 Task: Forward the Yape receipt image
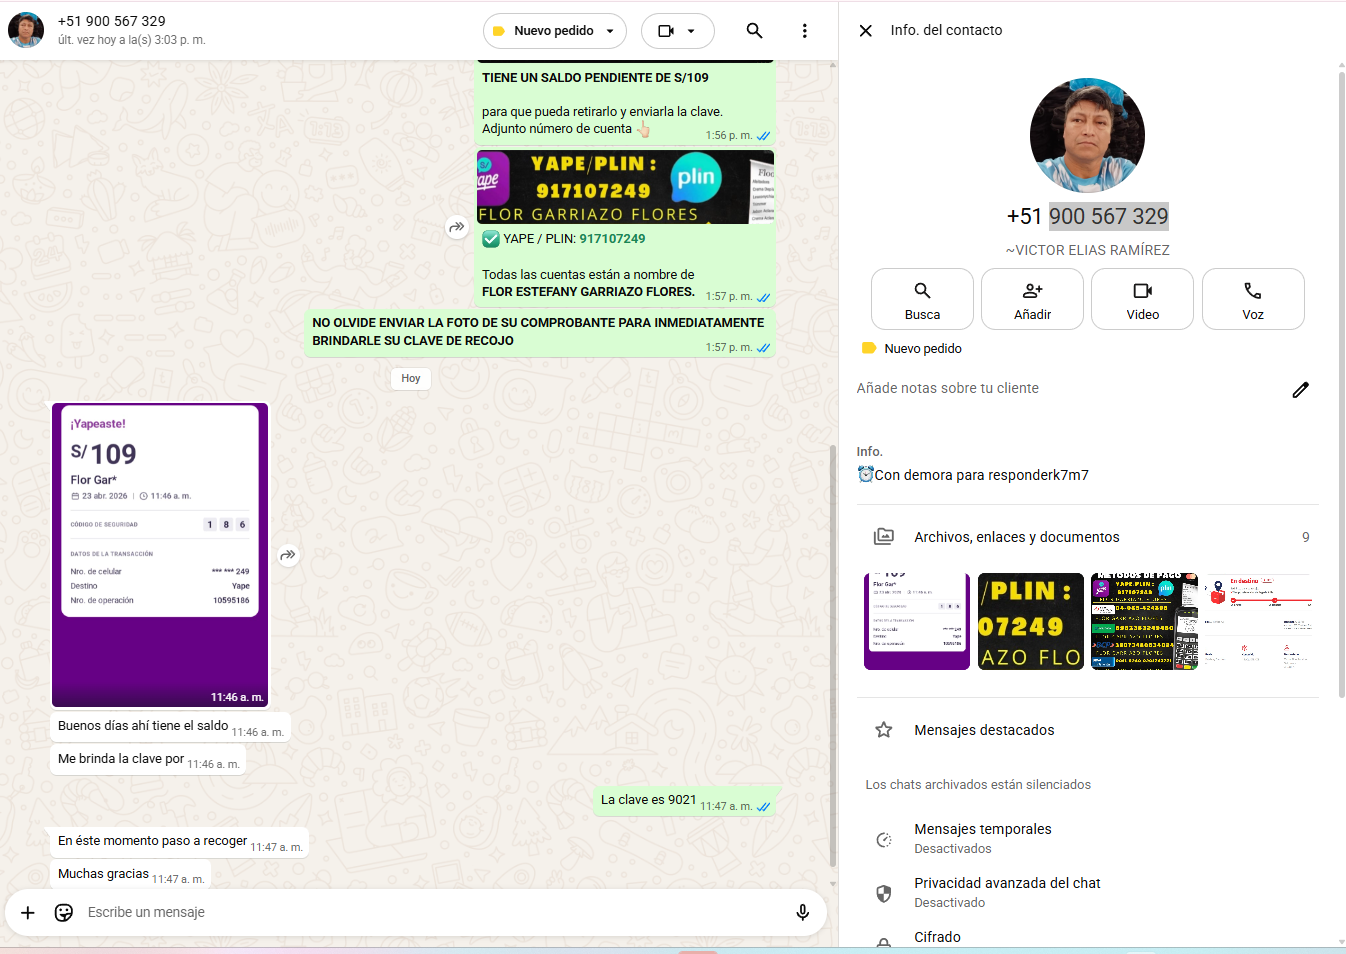click(288, 555)
